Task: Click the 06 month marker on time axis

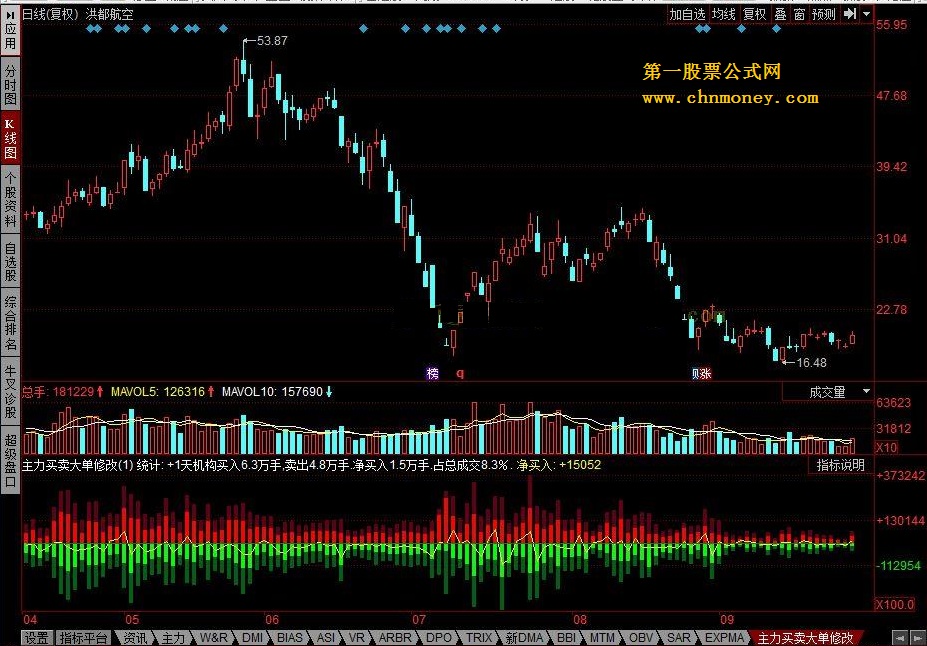Action: pyautogui.click(x=271, y=619)
